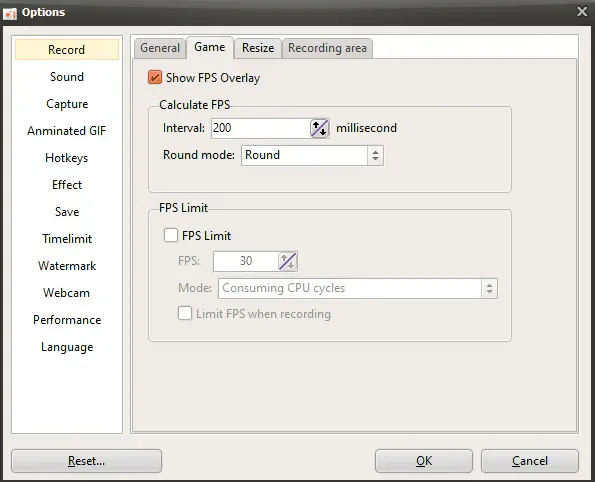Open the Mode Consuming CPU cycles dropdown
The height and width of the screenshot is (482, 595).
pos(357,288)
